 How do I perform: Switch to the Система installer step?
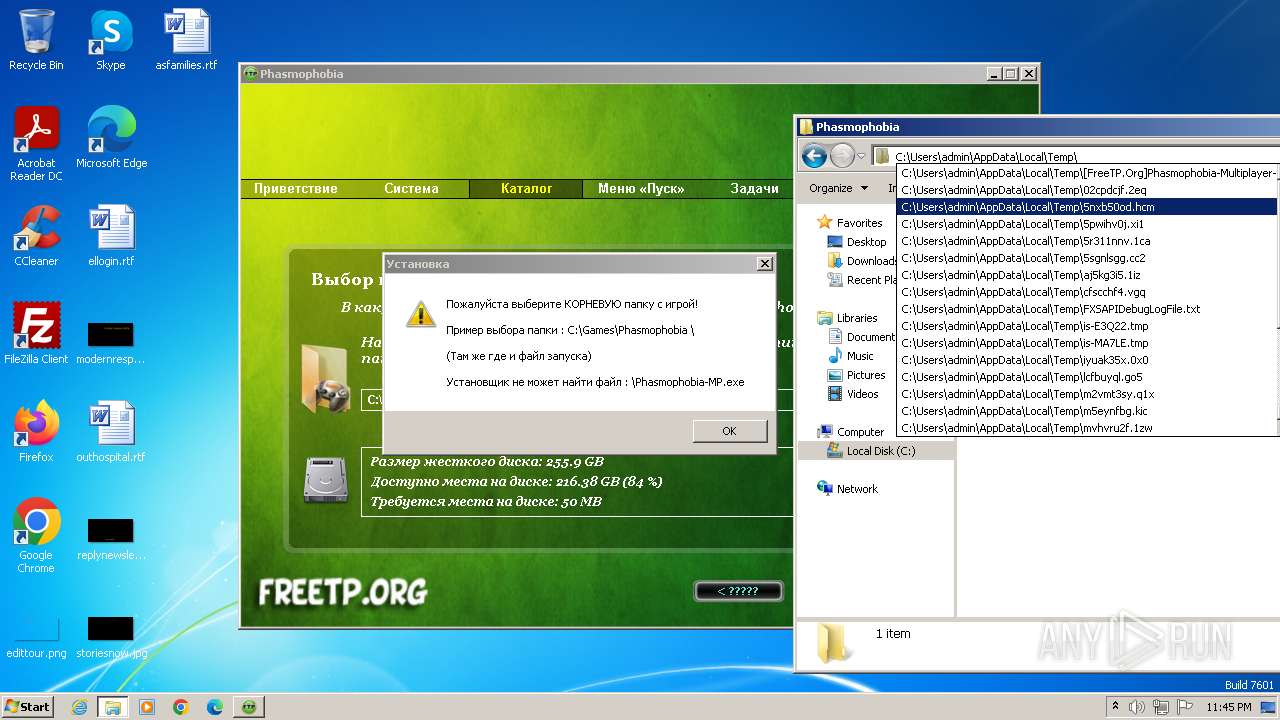point(411,188)
